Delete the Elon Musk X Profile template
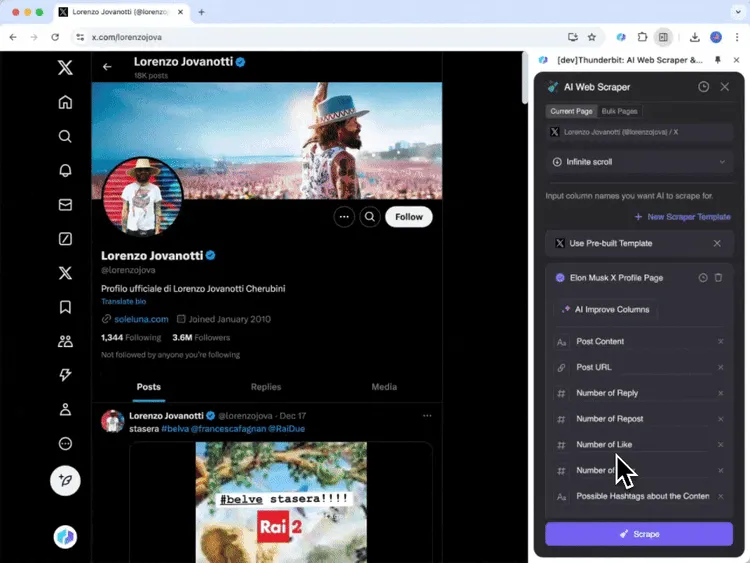This screenshot has width=750, height=563. click(x=718, y=277)
